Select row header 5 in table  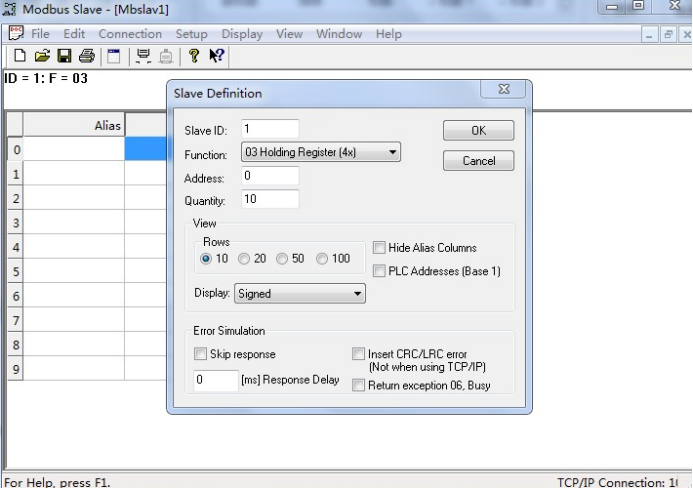(15, 271)
